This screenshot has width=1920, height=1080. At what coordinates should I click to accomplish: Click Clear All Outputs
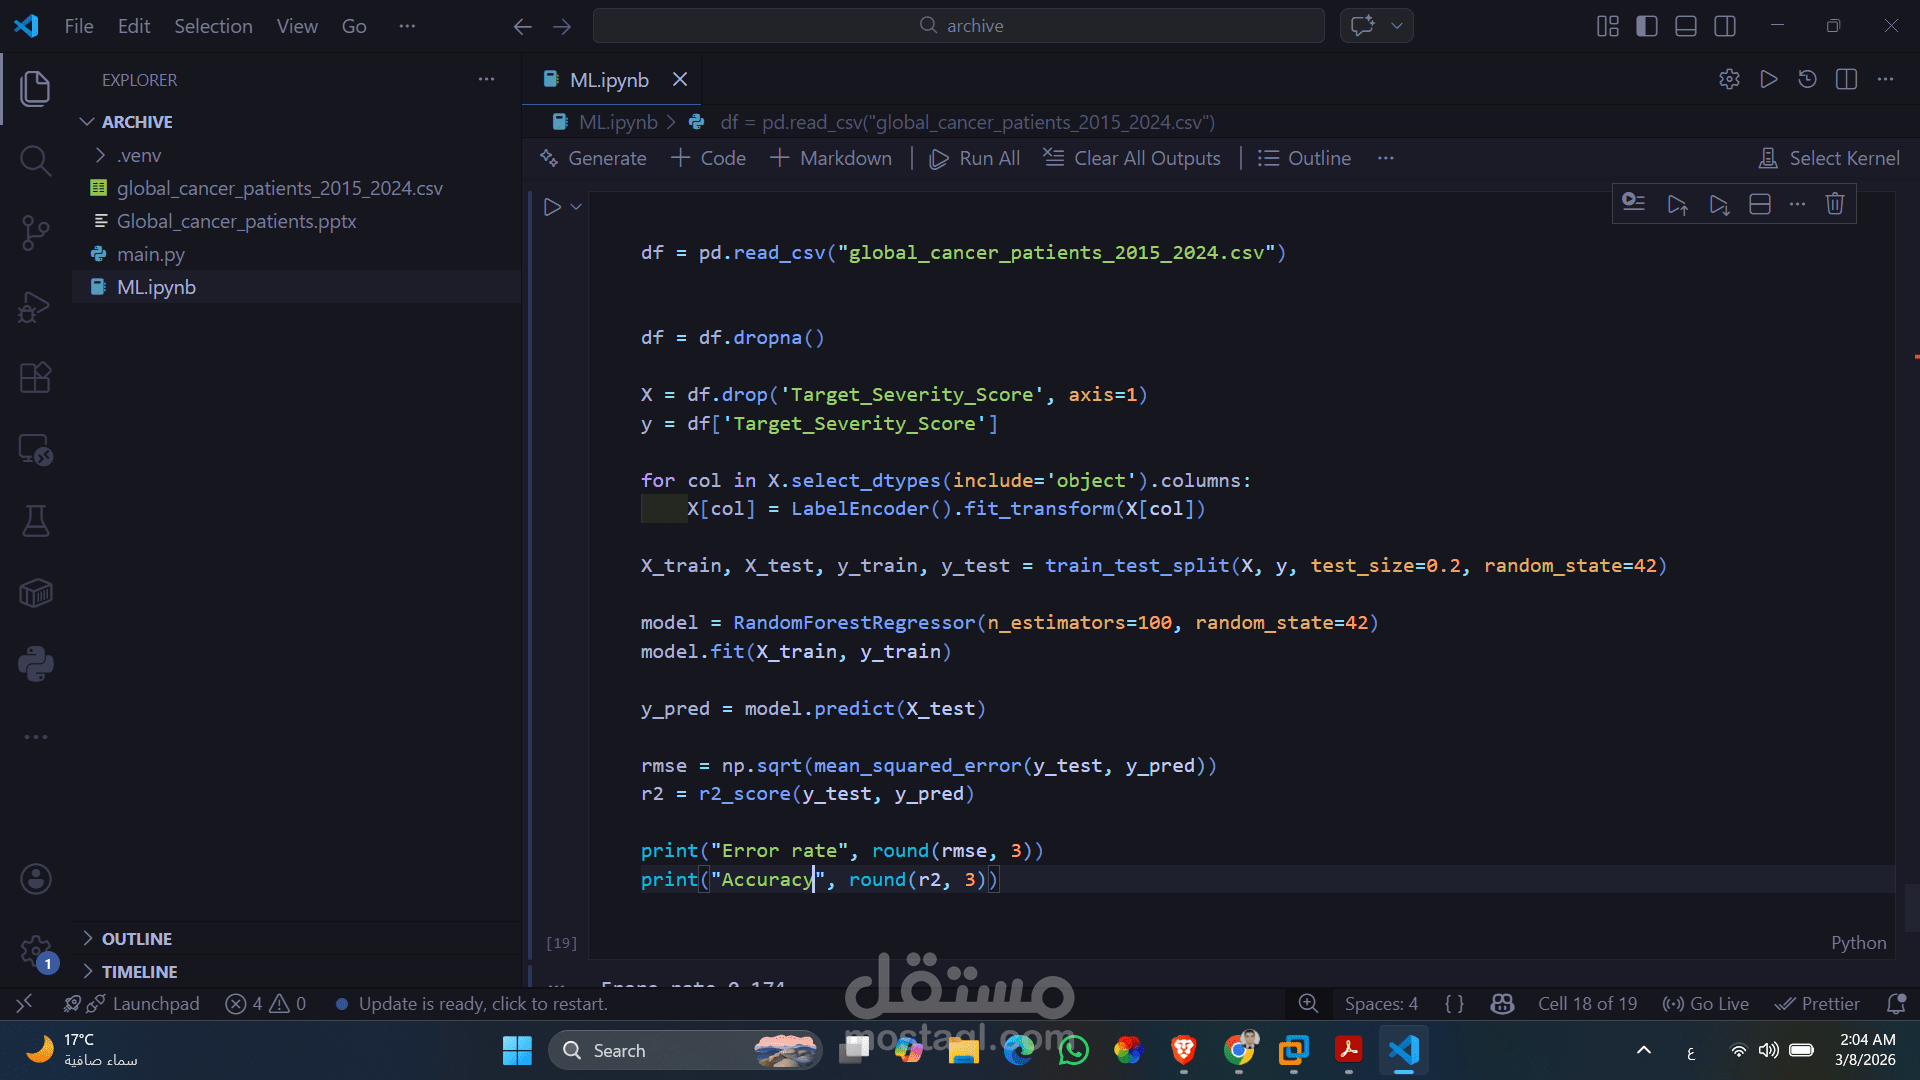pos(1132,158)
